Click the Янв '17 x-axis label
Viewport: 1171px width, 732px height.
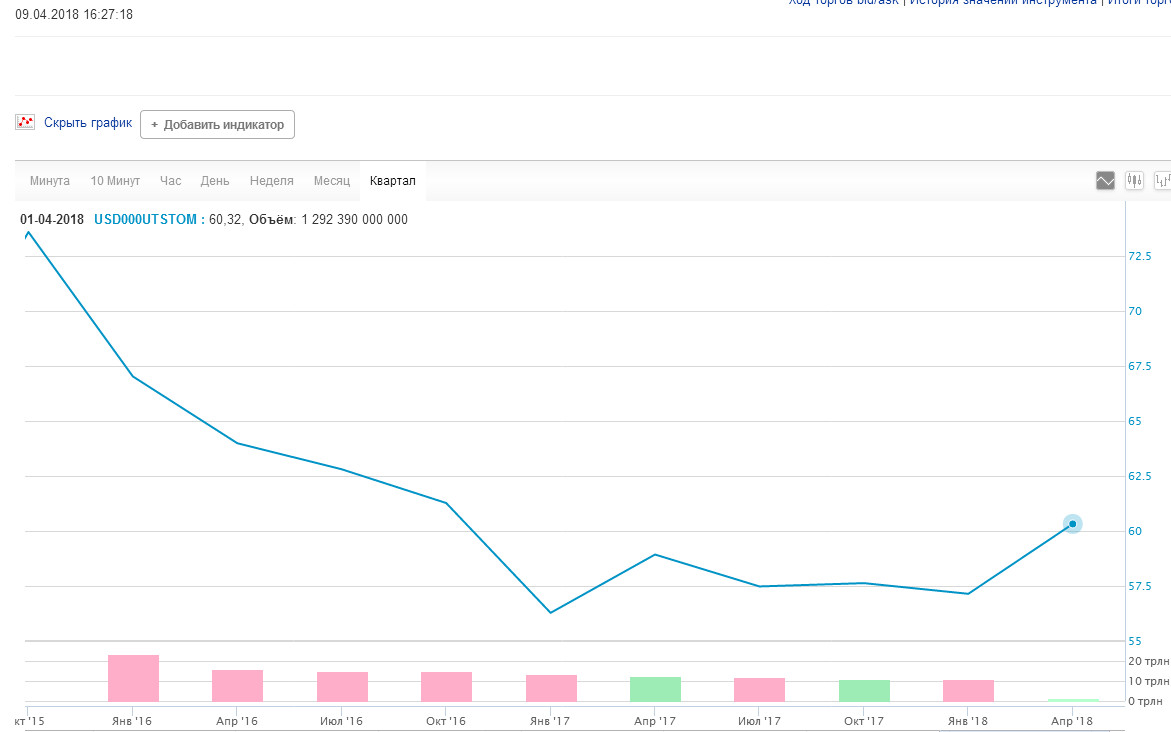coord(550,721)
